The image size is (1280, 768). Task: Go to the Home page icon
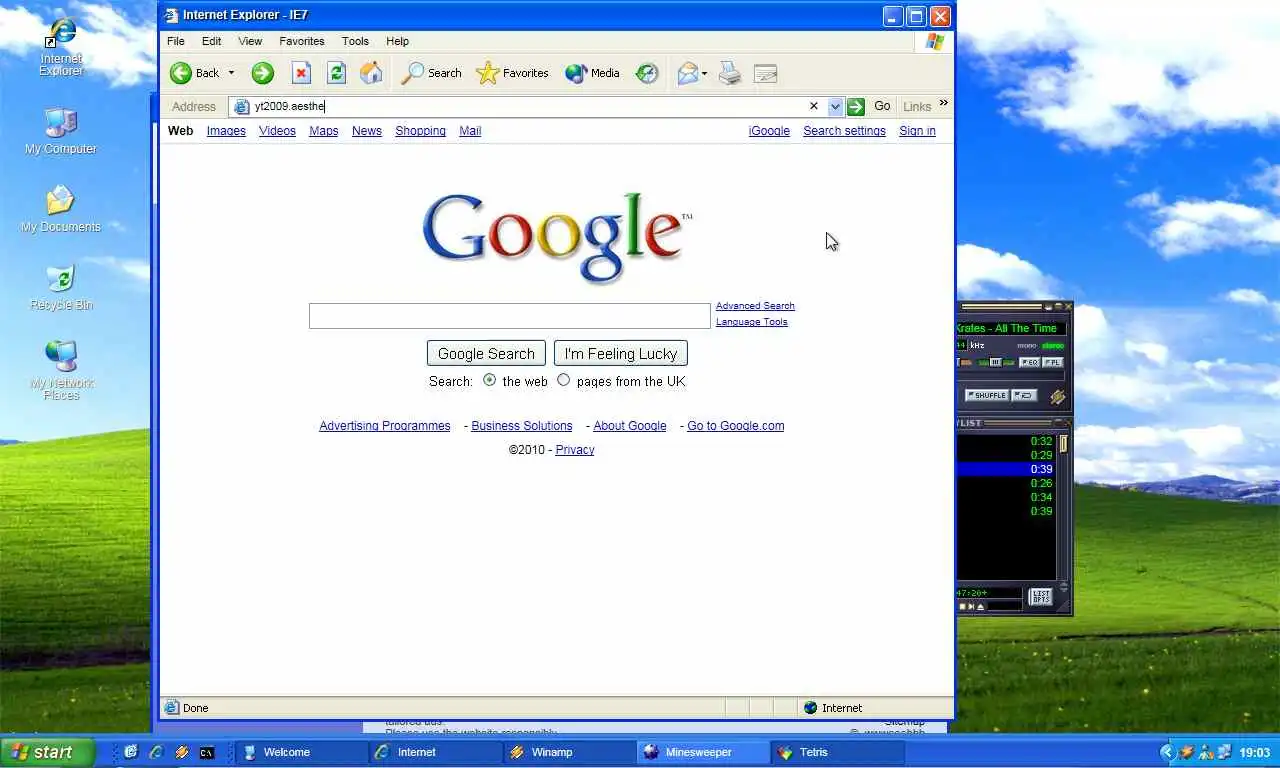(371, 73)
